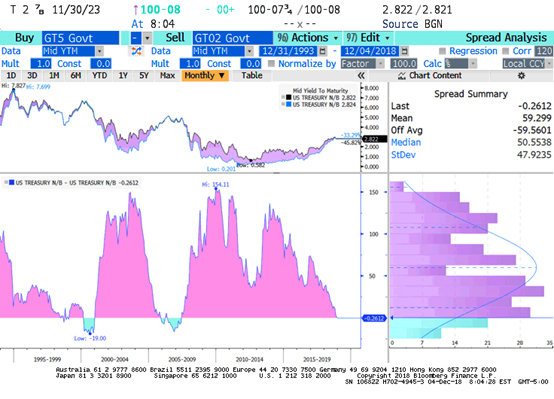This screenshot has height=399, width=554.
Task: Switch to the Table view
Action: pos(252,76)
